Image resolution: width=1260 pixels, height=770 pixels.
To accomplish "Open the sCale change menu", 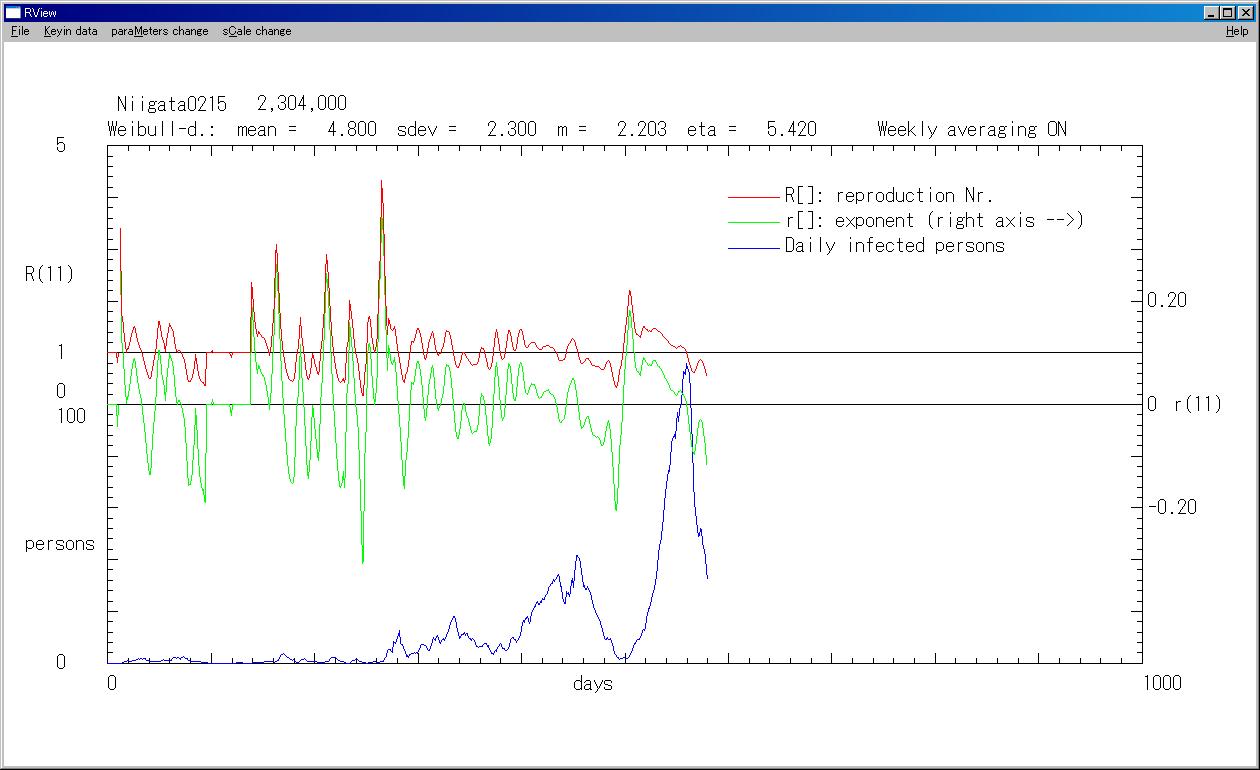I will click(257, 31).
